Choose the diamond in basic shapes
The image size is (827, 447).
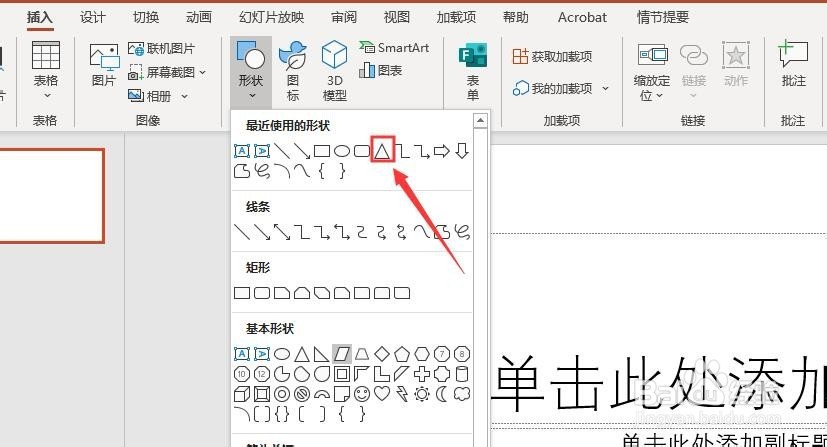(x=382, y=354)
